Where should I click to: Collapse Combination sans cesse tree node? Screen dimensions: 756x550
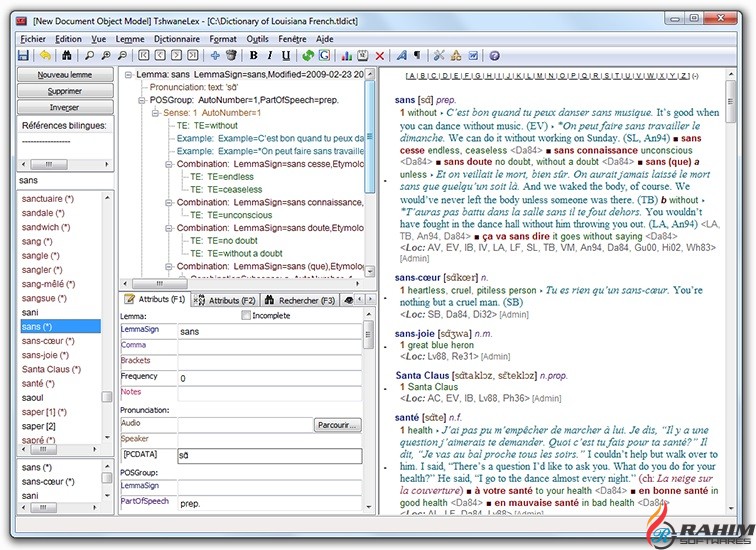pyautogui.click(x=169, y=164)
